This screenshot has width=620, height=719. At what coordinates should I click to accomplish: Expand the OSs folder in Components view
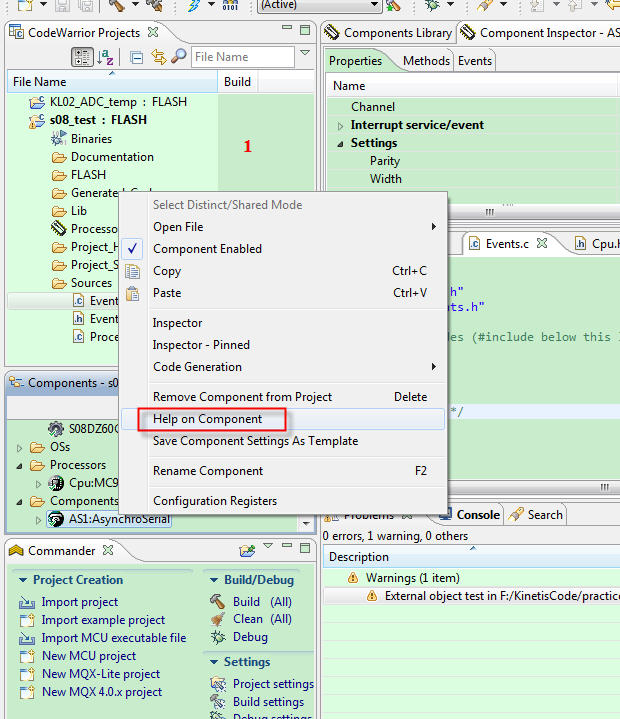coord(19,448)
